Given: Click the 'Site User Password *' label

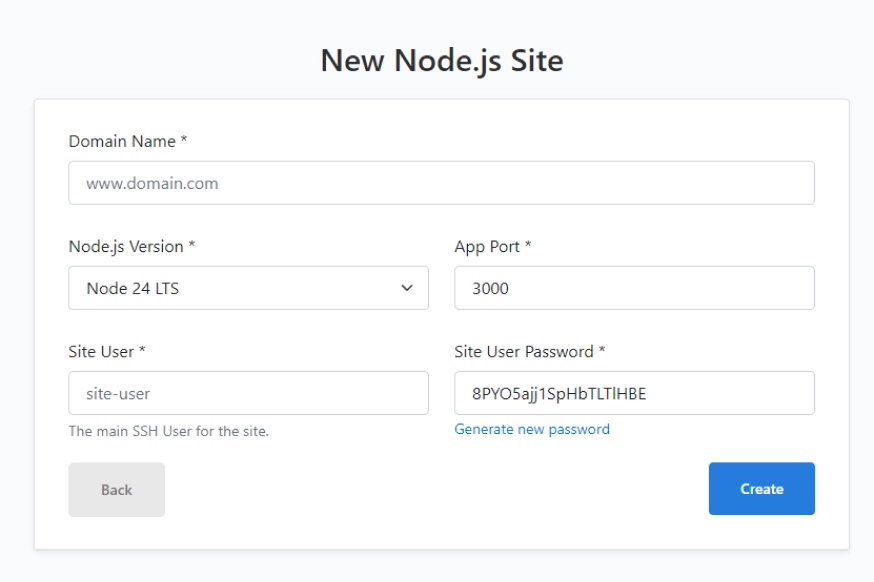Looking at the screenshot, I should coord(530,352).
